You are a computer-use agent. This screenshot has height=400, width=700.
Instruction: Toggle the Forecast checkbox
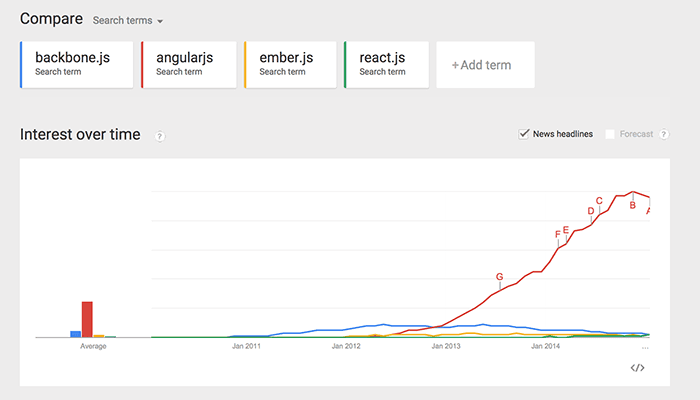tap(610, 134)
